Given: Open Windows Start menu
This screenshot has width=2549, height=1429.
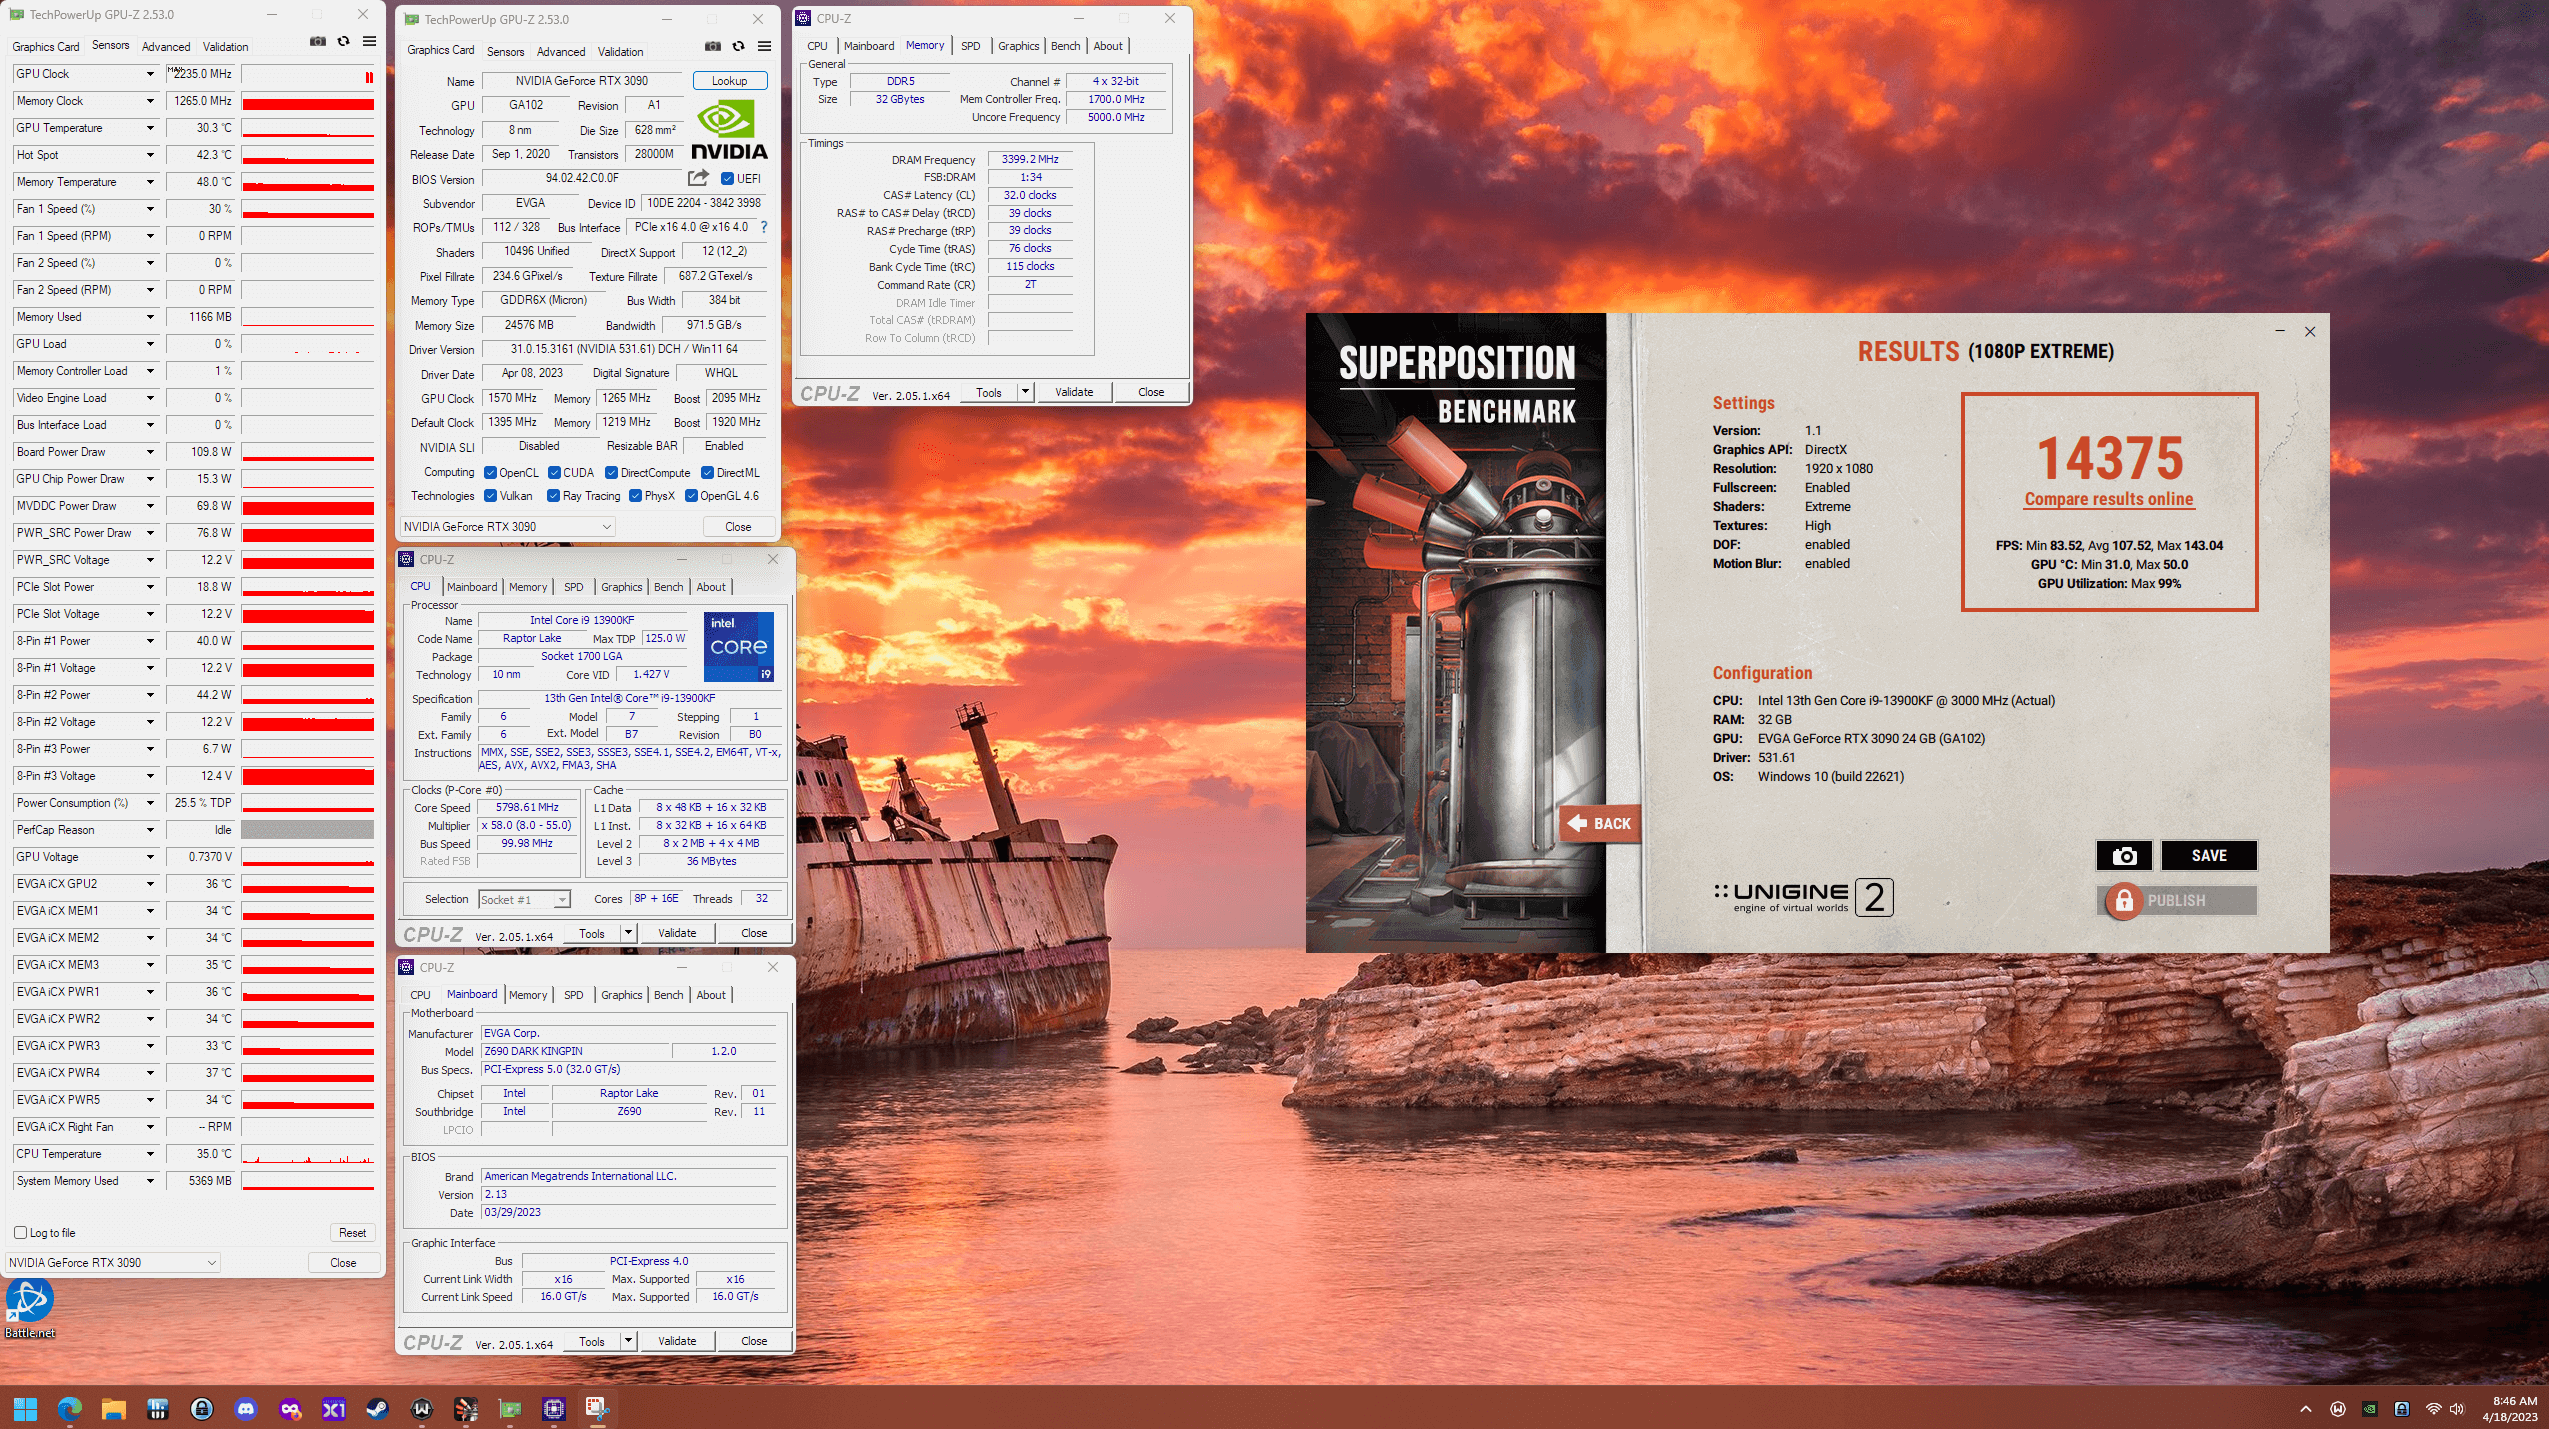Looking at the screenshot, I should click(25, 1409).
